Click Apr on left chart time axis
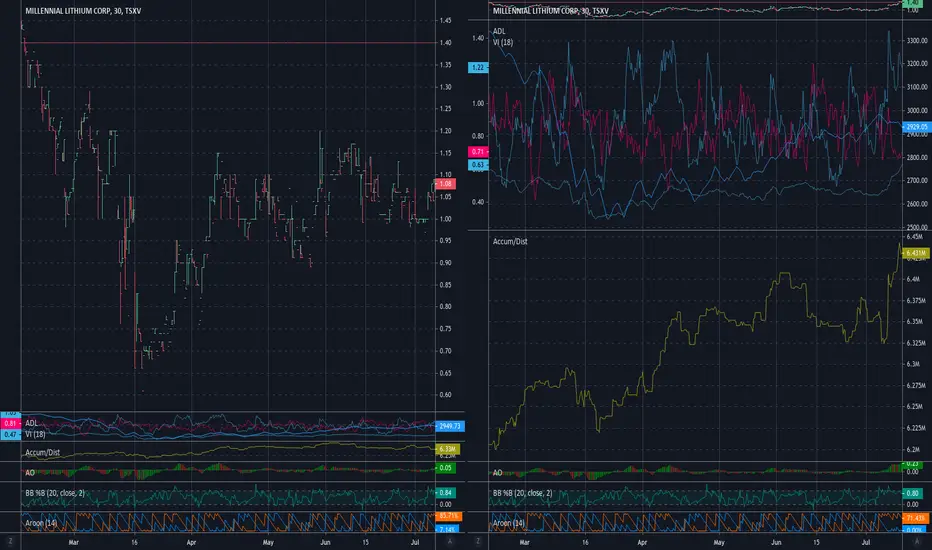The height and width of the screenshot is (550, 932). 191,542
